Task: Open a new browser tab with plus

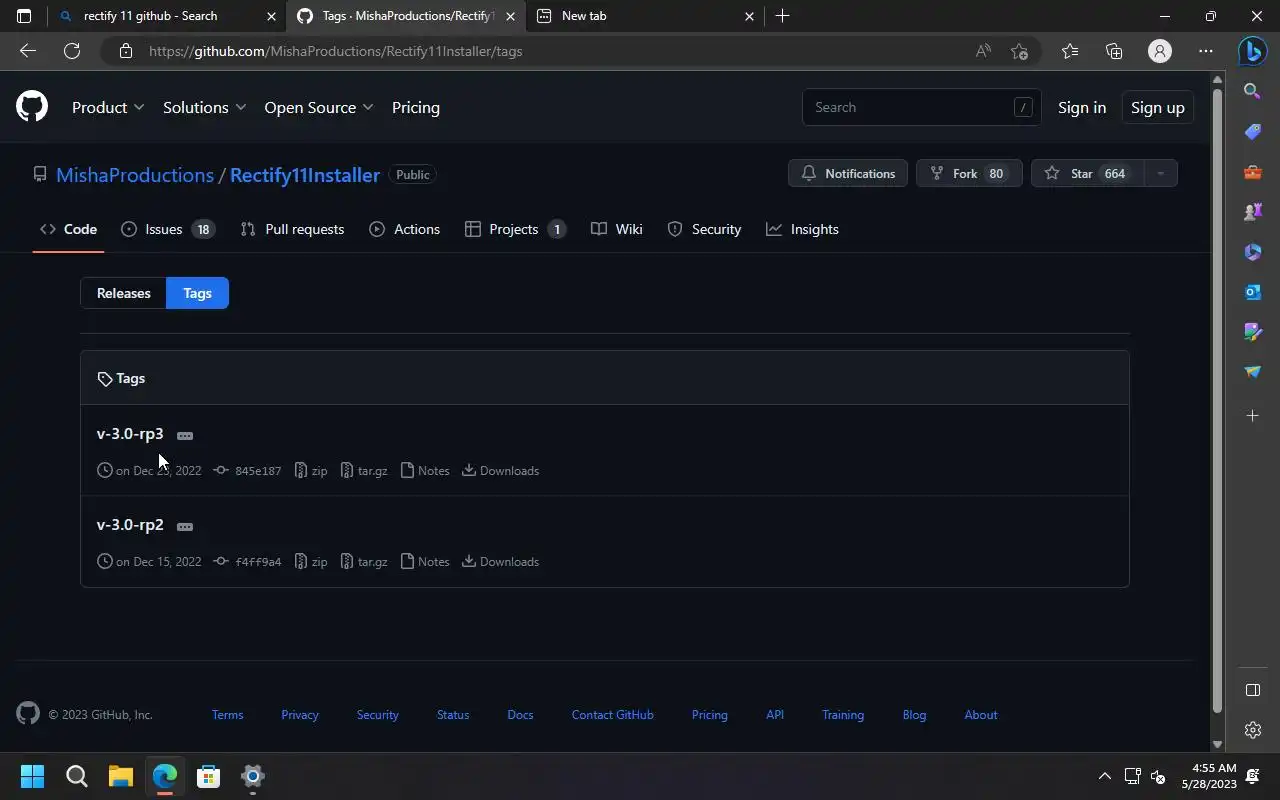Action: [x=782, y=16]
